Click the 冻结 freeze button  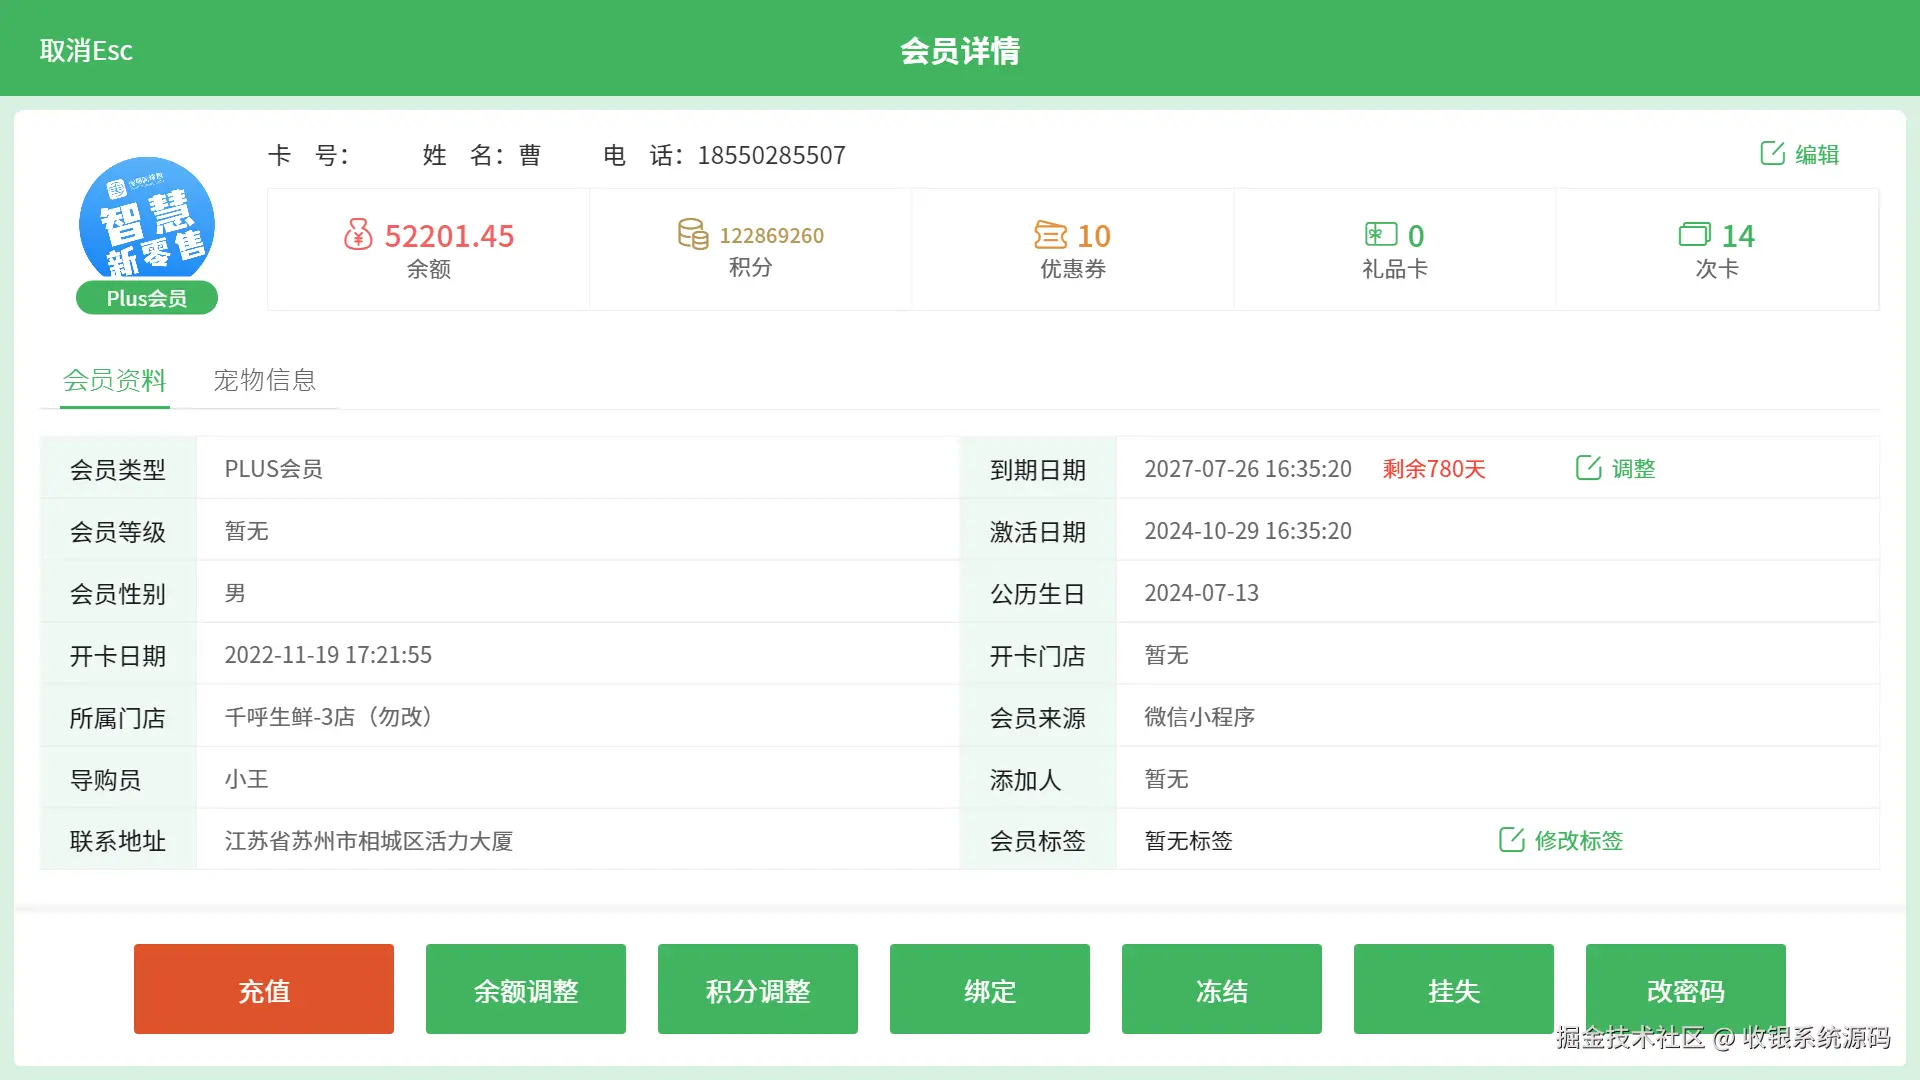pyautogui.click(x=1222, y=990)
